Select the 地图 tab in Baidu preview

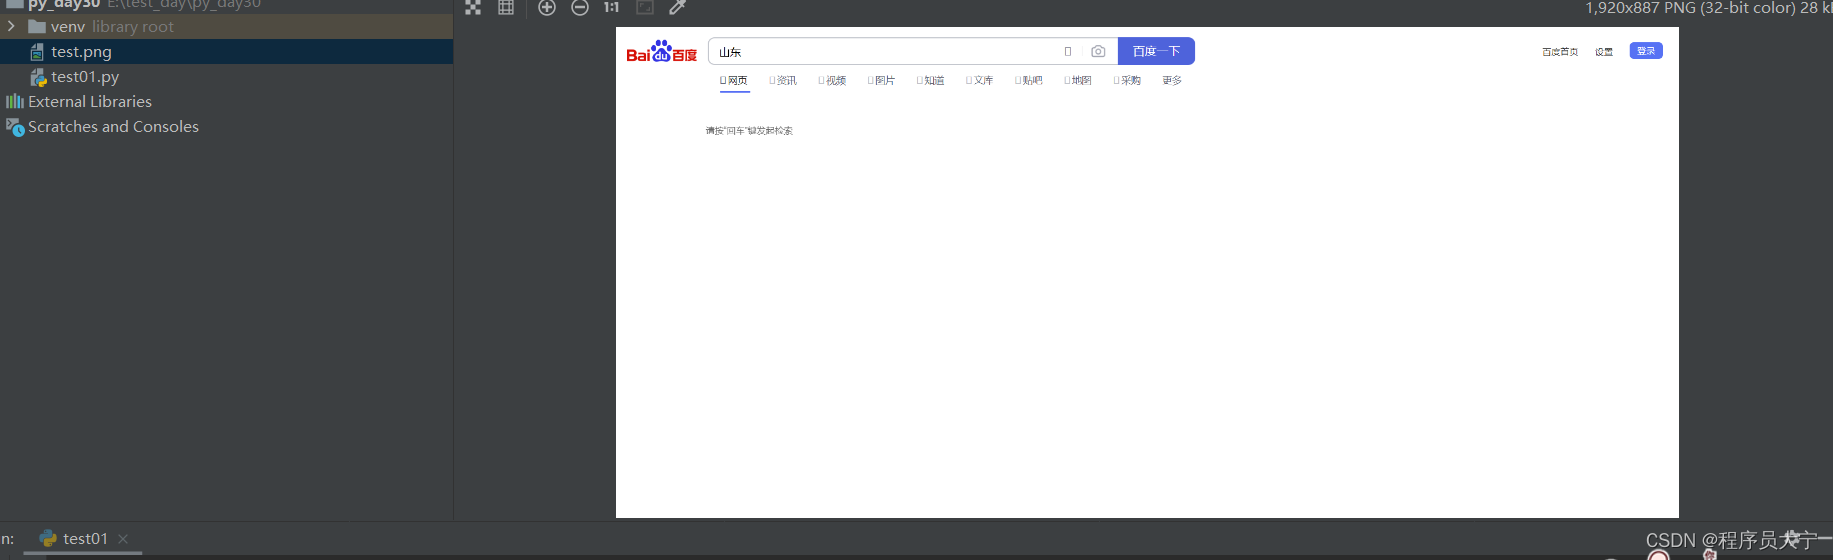point(1077,81)
